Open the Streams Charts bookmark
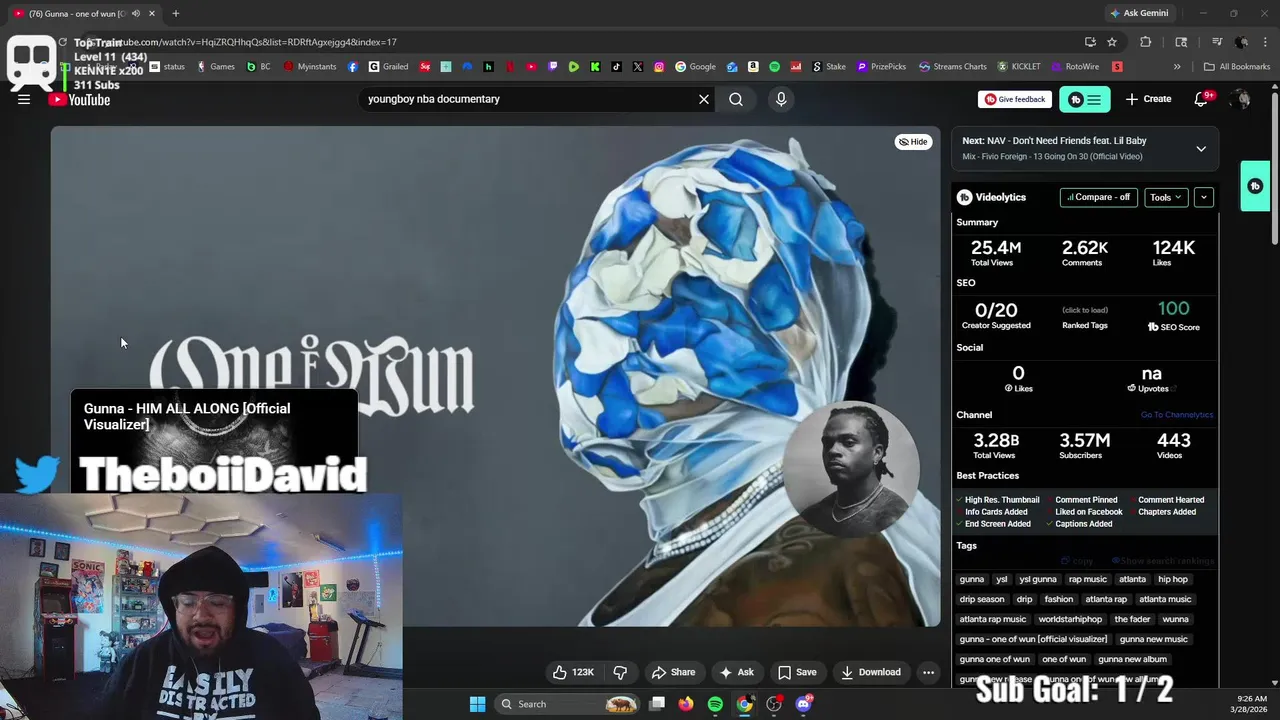 coord(952,67)
